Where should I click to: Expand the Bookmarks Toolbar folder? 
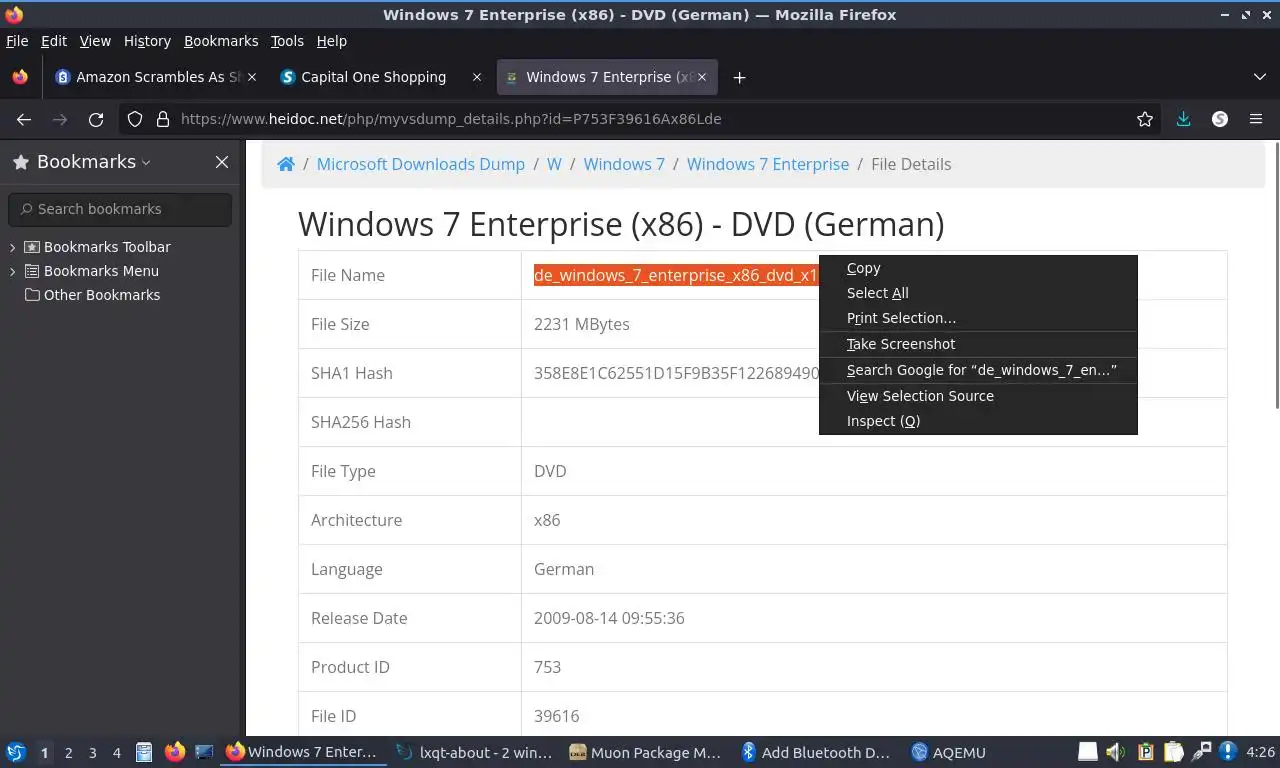point(13,247)
